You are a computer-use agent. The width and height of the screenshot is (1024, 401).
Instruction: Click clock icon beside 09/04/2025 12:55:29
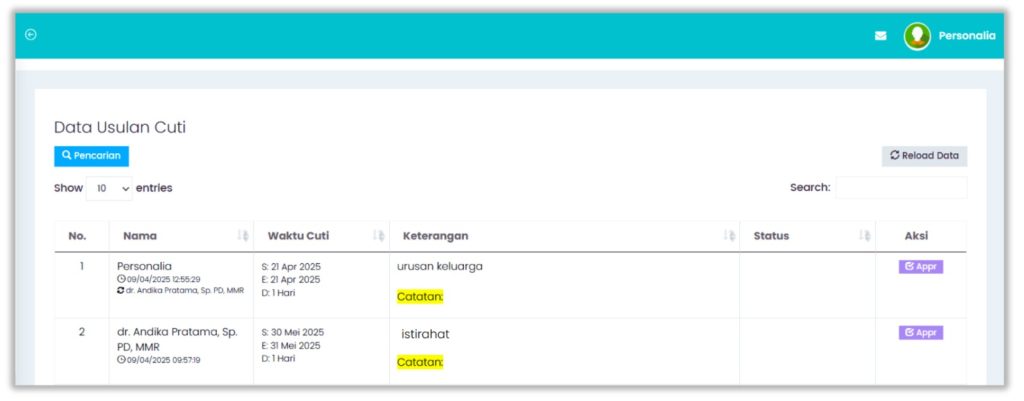coord(121,279)
